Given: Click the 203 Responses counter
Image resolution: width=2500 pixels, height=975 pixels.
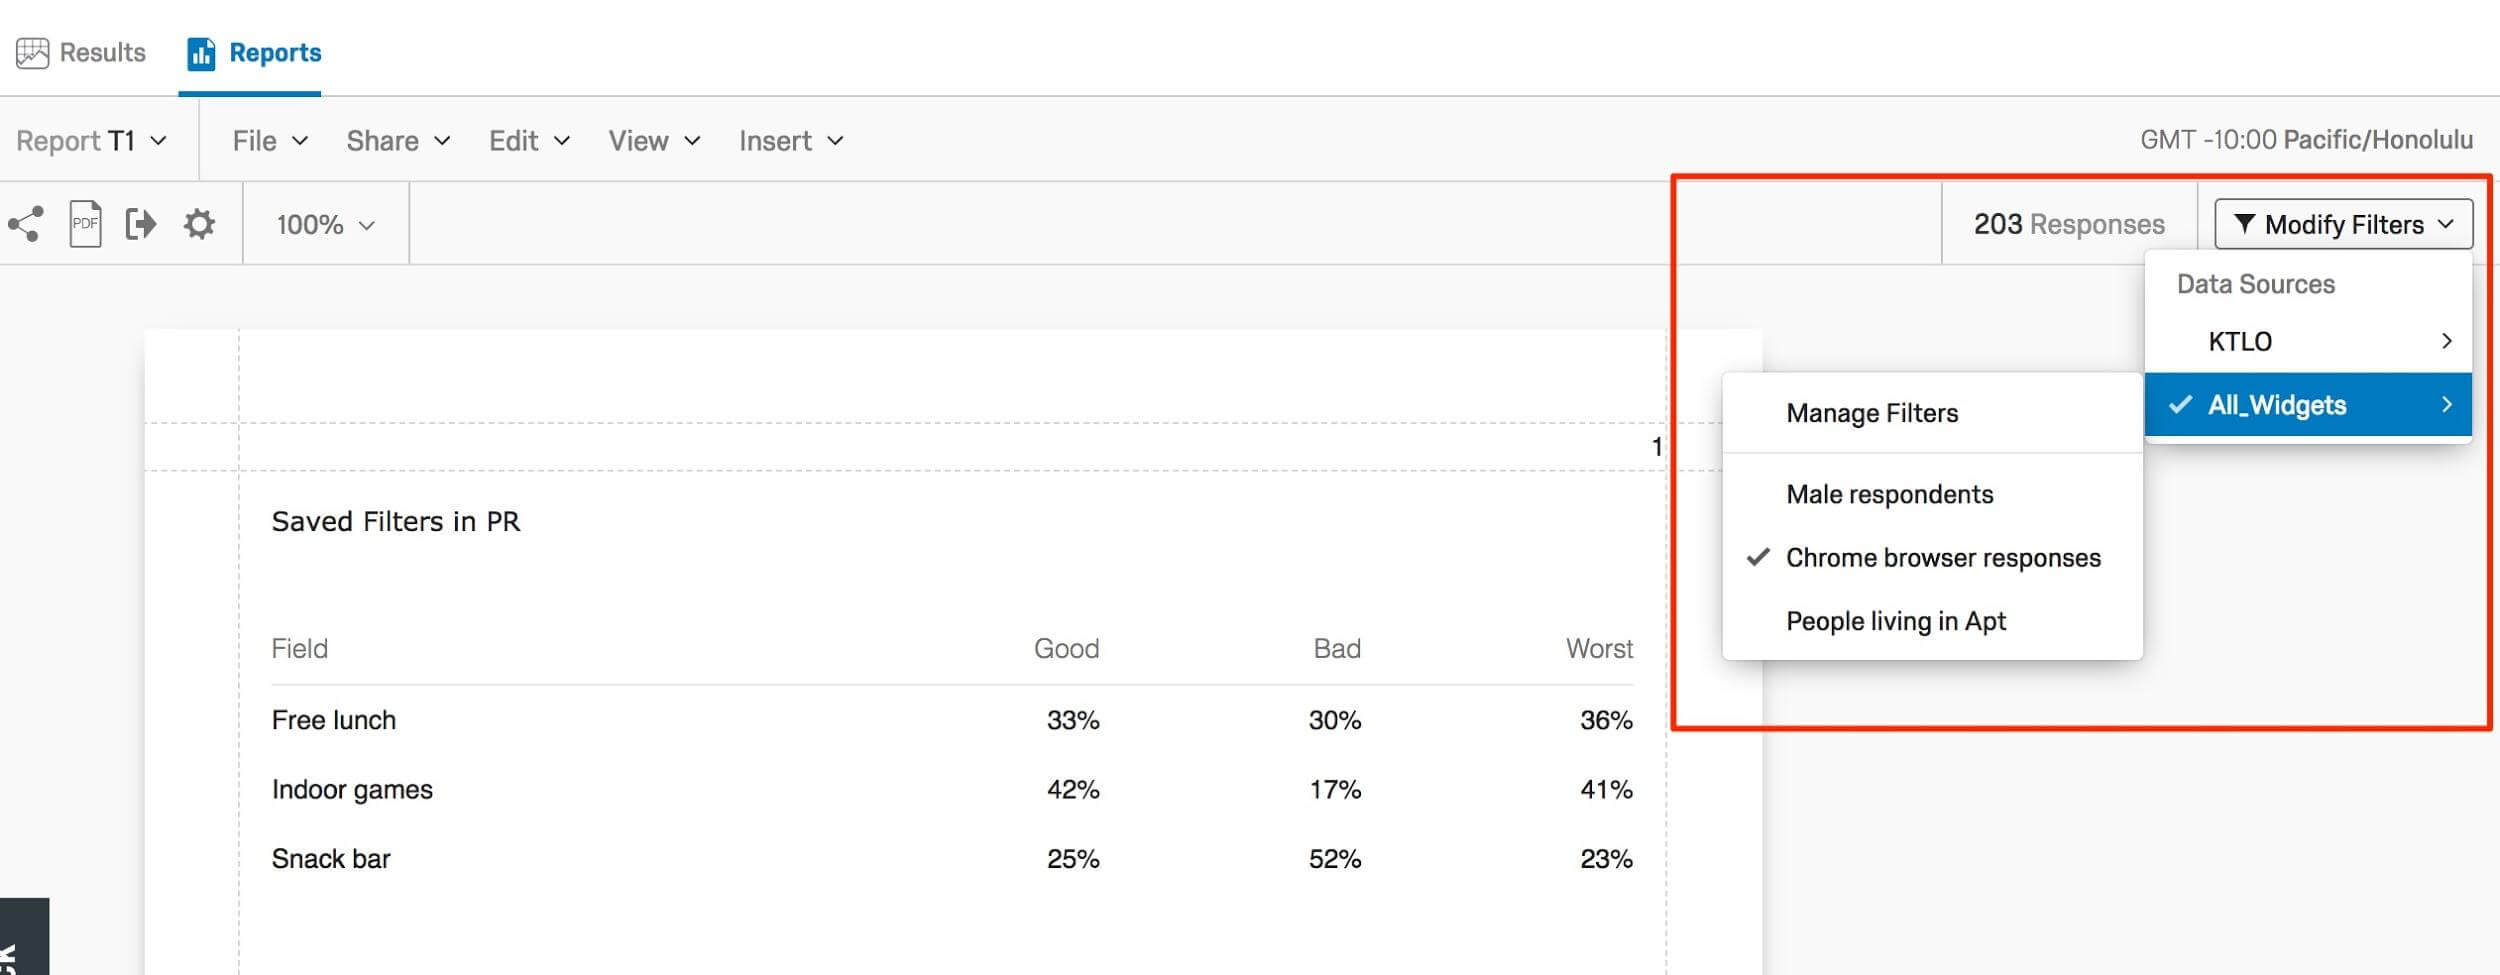Looking at the screenshot, I should pos(2068,224).
